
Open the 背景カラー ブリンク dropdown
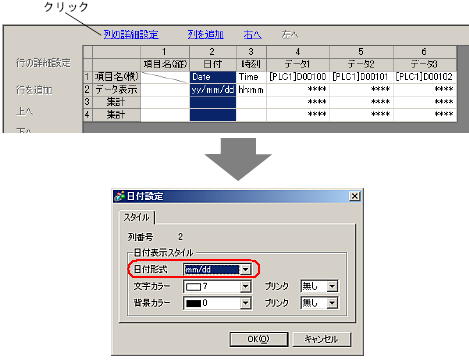tap(332, 303)
